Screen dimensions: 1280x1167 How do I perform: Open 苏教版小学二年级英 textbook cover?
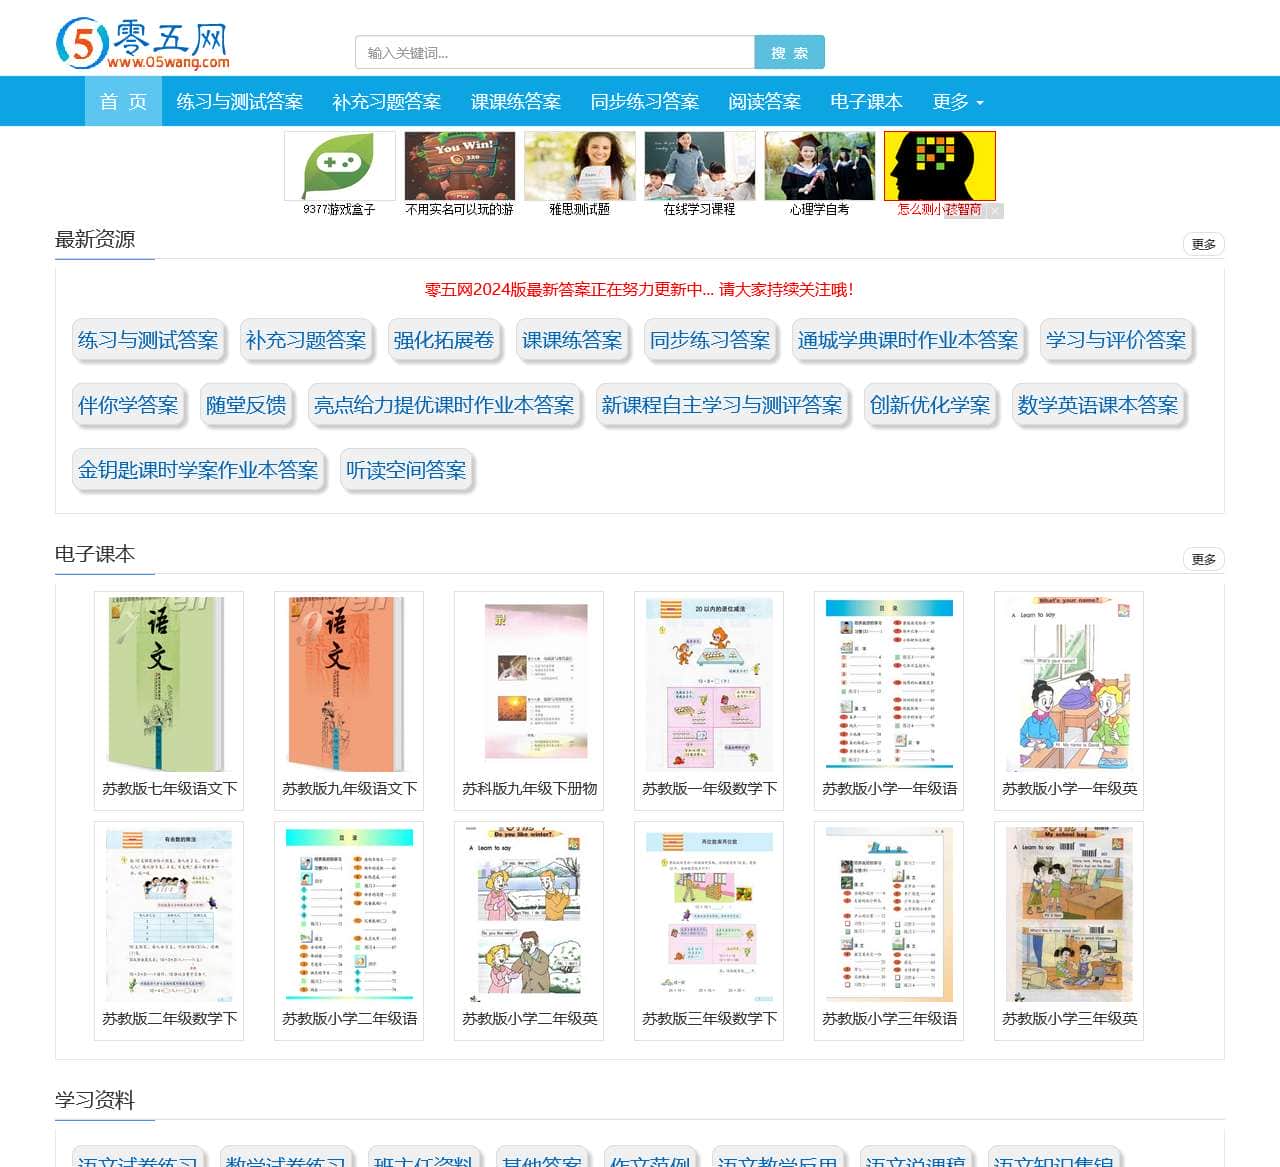529,915
